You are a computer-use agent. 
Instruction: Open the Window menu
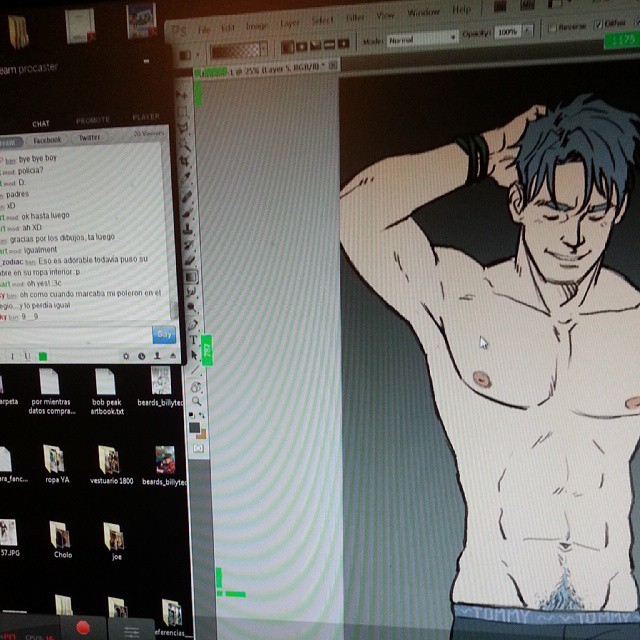423,12
